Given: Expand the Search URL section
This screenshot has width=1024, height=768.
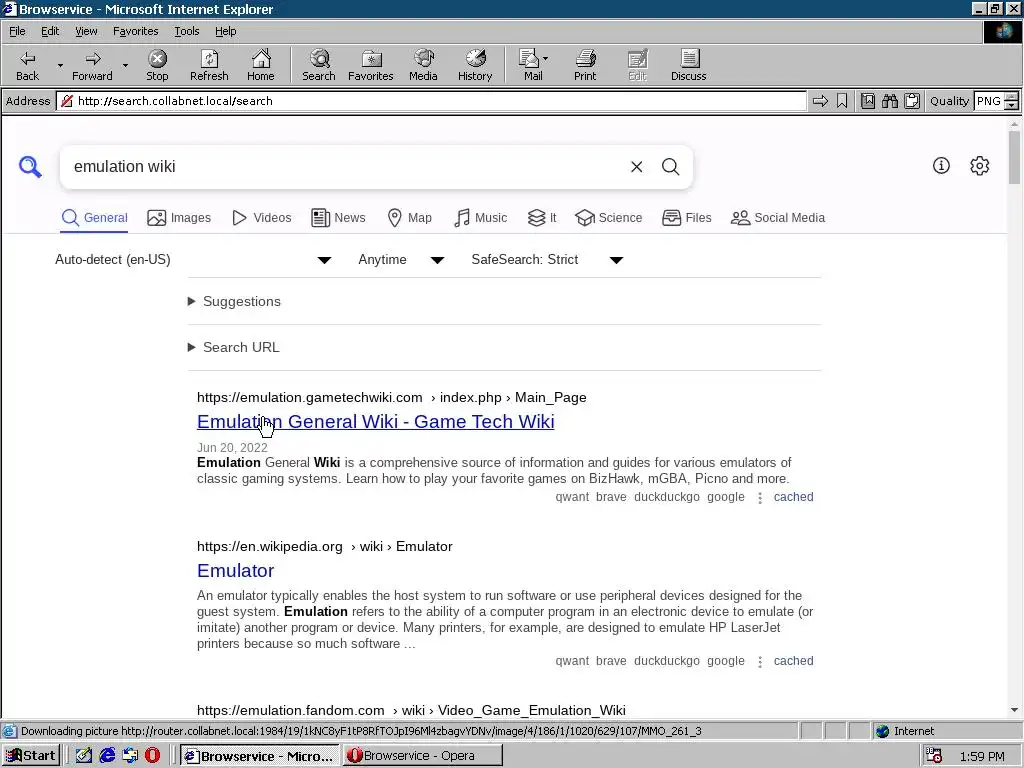Looking at the screenshot, I should [x=234, y=347].
